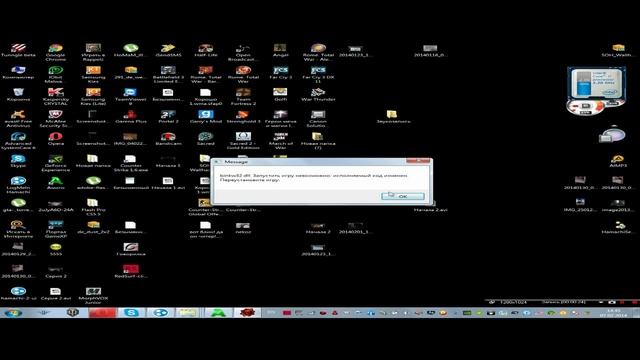This screenshot has height=360, width=640.
Task: Select the Open Broadcaster desktop icon
Action: pyautogui.click(x=243, y=53)
